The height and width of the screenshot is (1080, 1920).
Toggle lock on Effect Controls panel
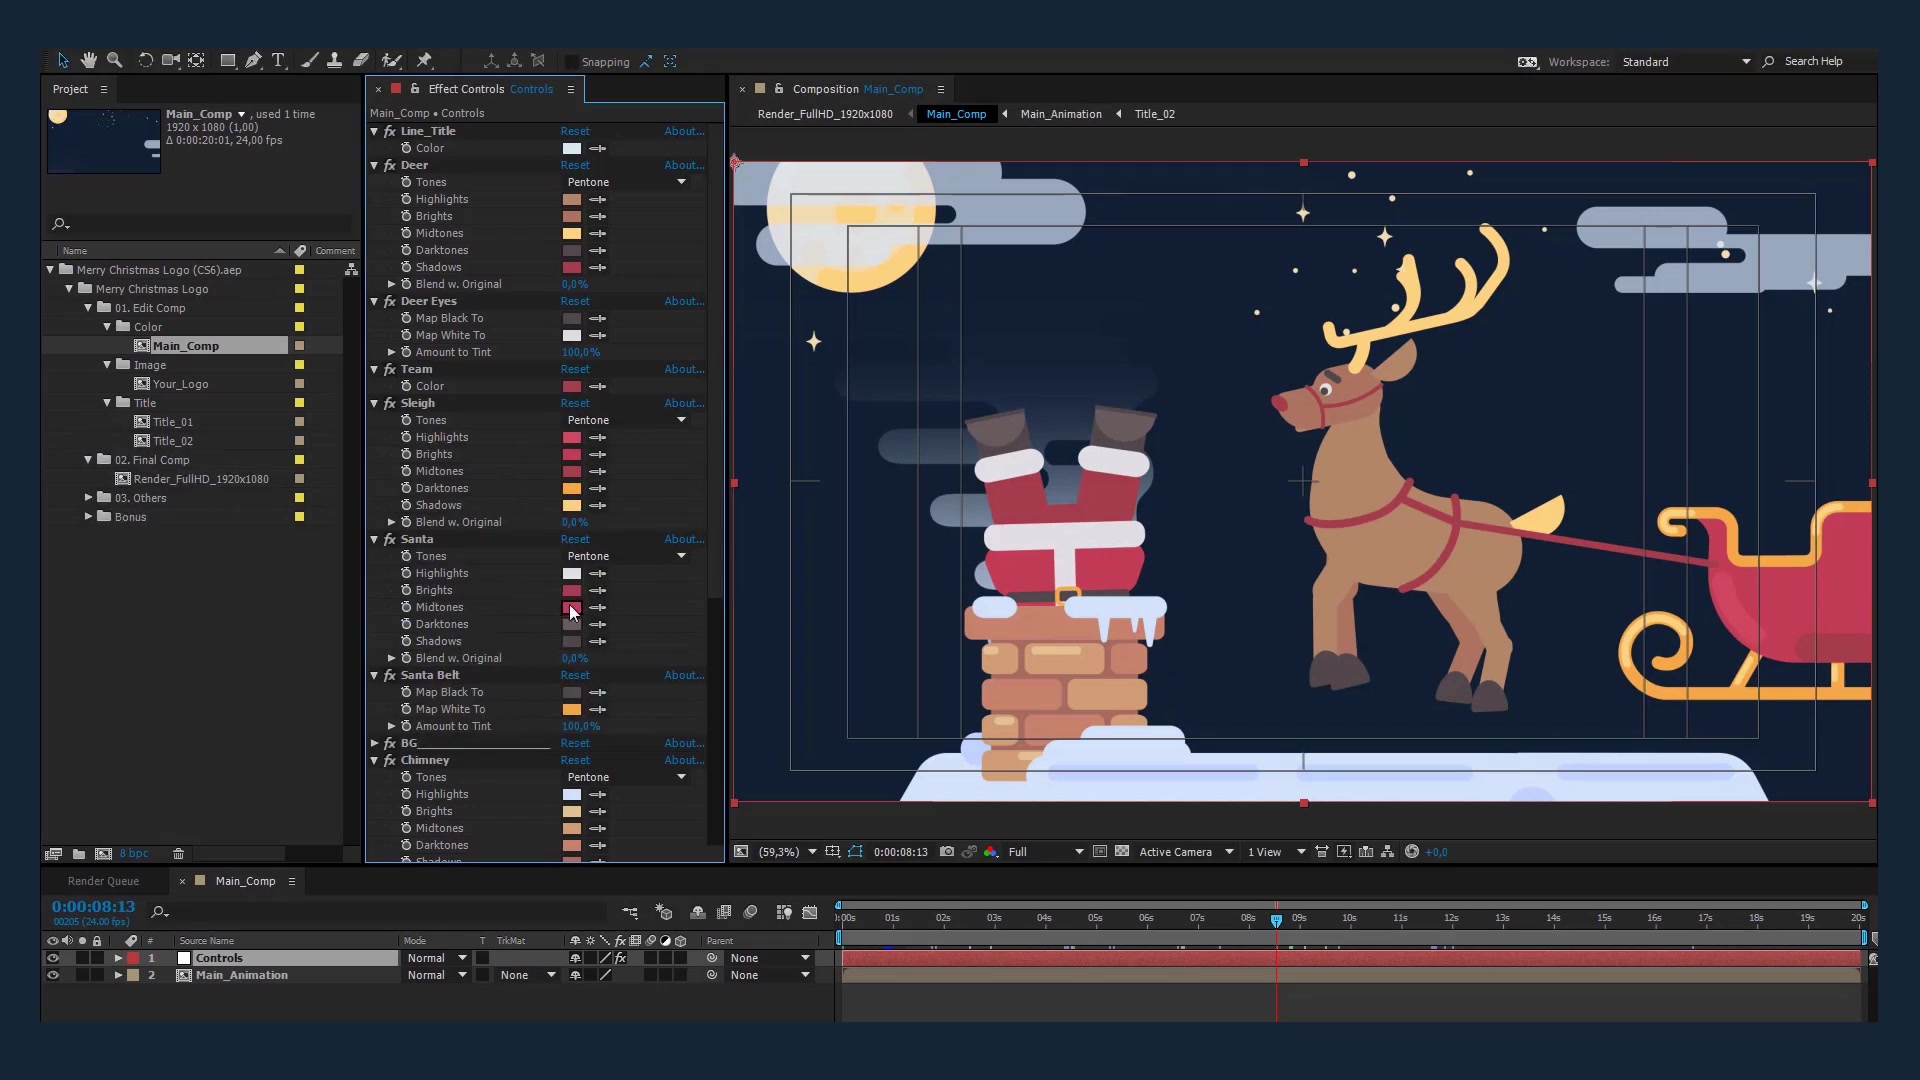pyautogui.click(x=415, y=89)
